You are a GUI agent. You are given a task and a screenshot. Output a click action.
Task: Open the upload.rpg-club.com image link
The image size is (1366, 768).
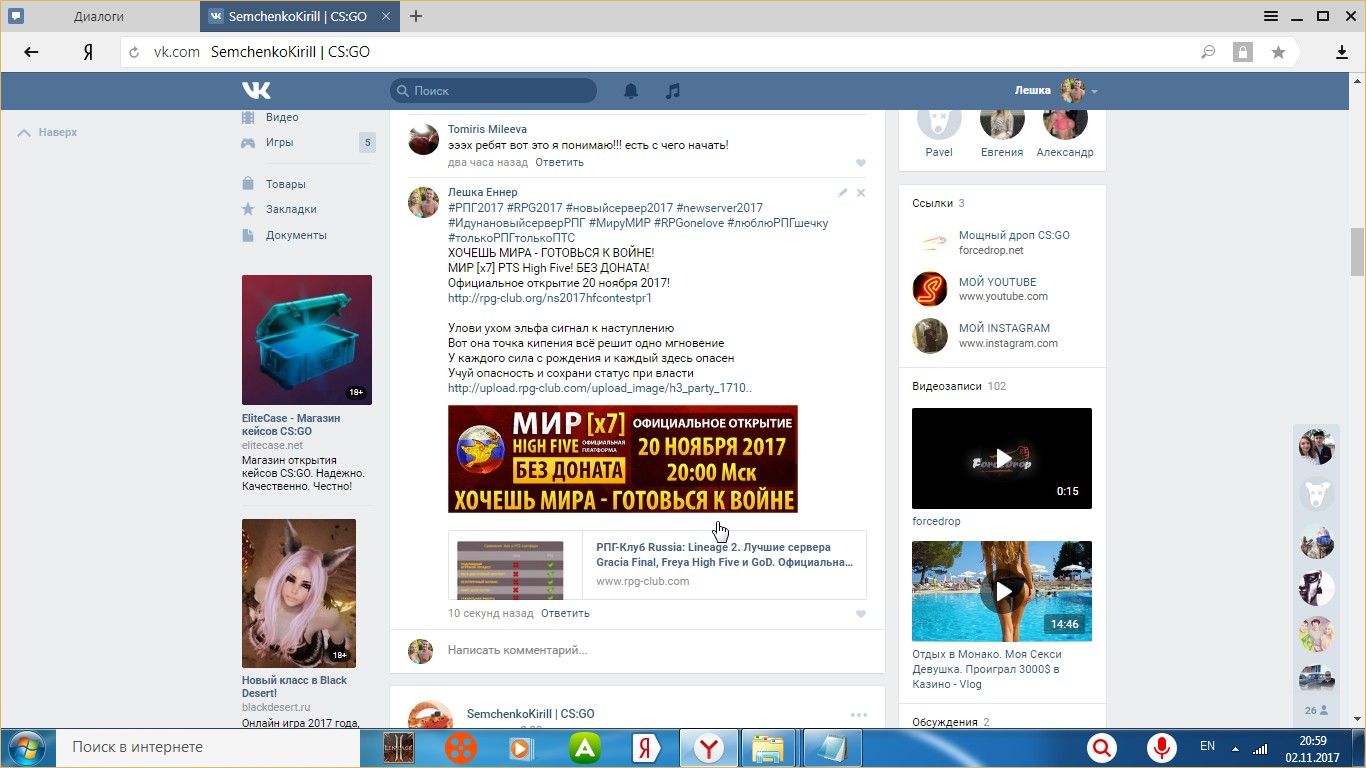[x=600, y=388]
